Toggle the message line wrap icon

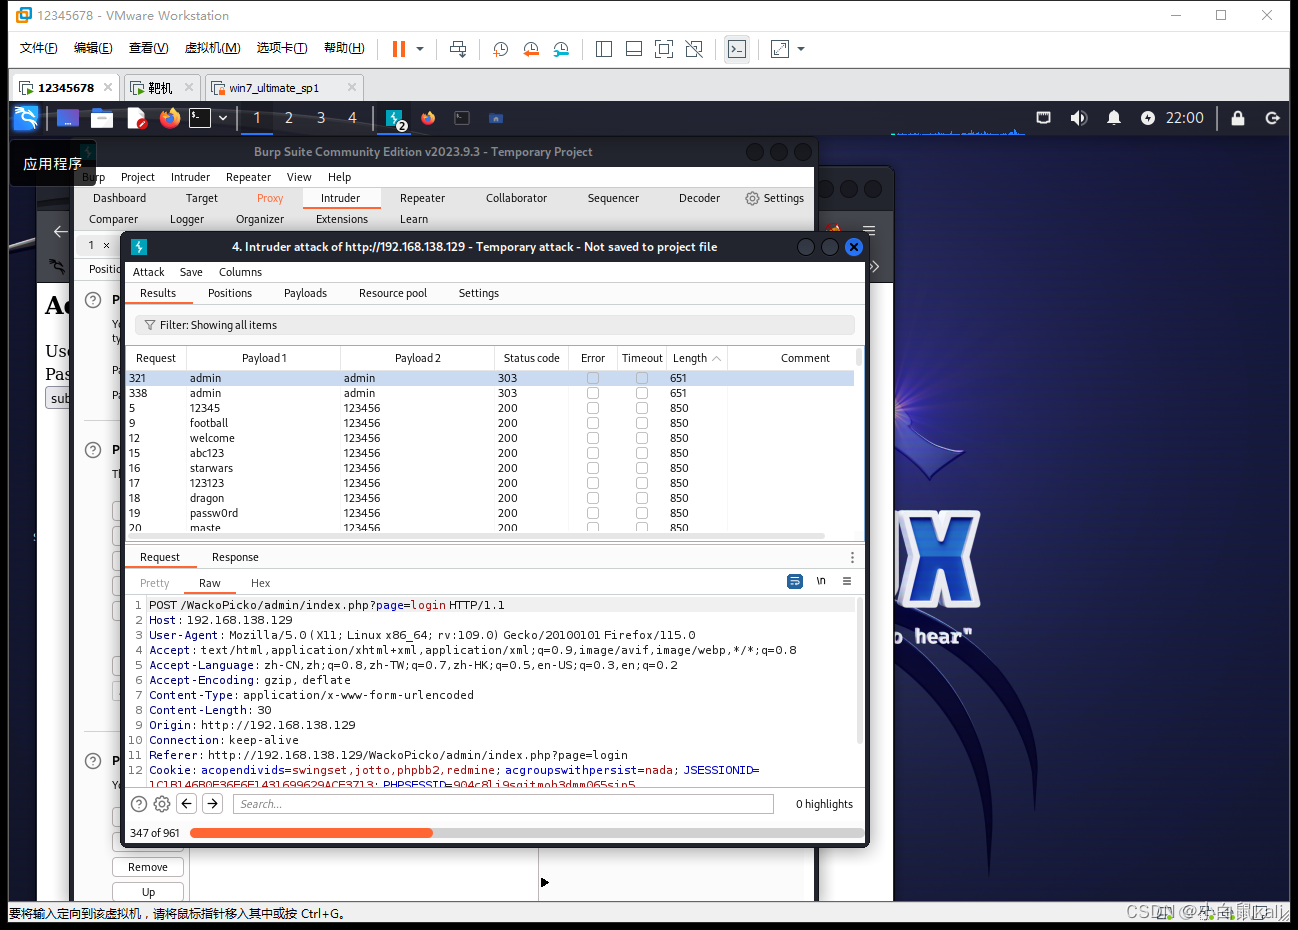coord(795,581)
